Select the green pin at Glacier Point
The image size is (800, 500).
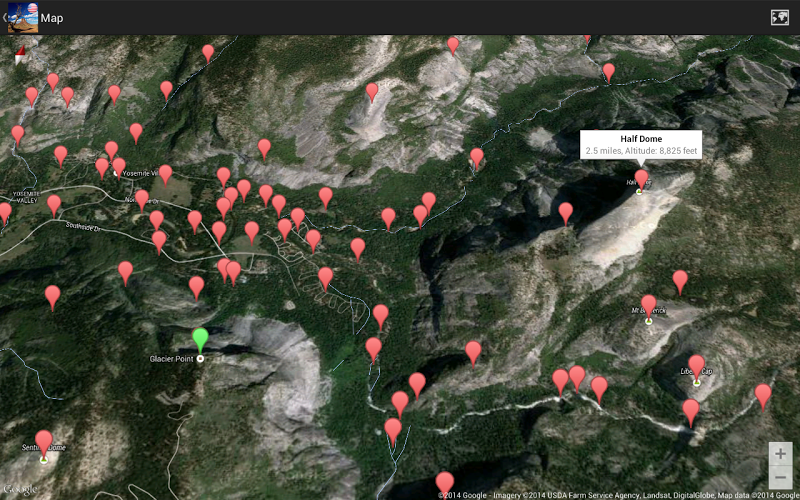point(201,340)
